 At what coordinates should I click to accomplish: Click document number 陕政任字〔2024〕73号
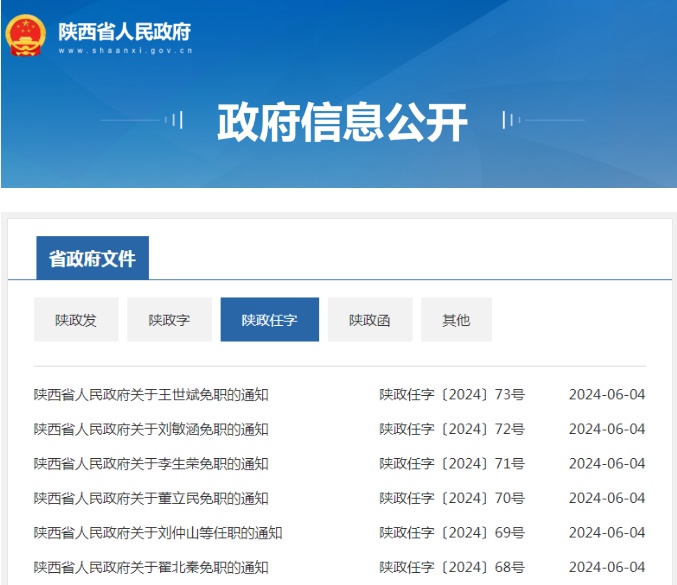click(x=451, y=395)
